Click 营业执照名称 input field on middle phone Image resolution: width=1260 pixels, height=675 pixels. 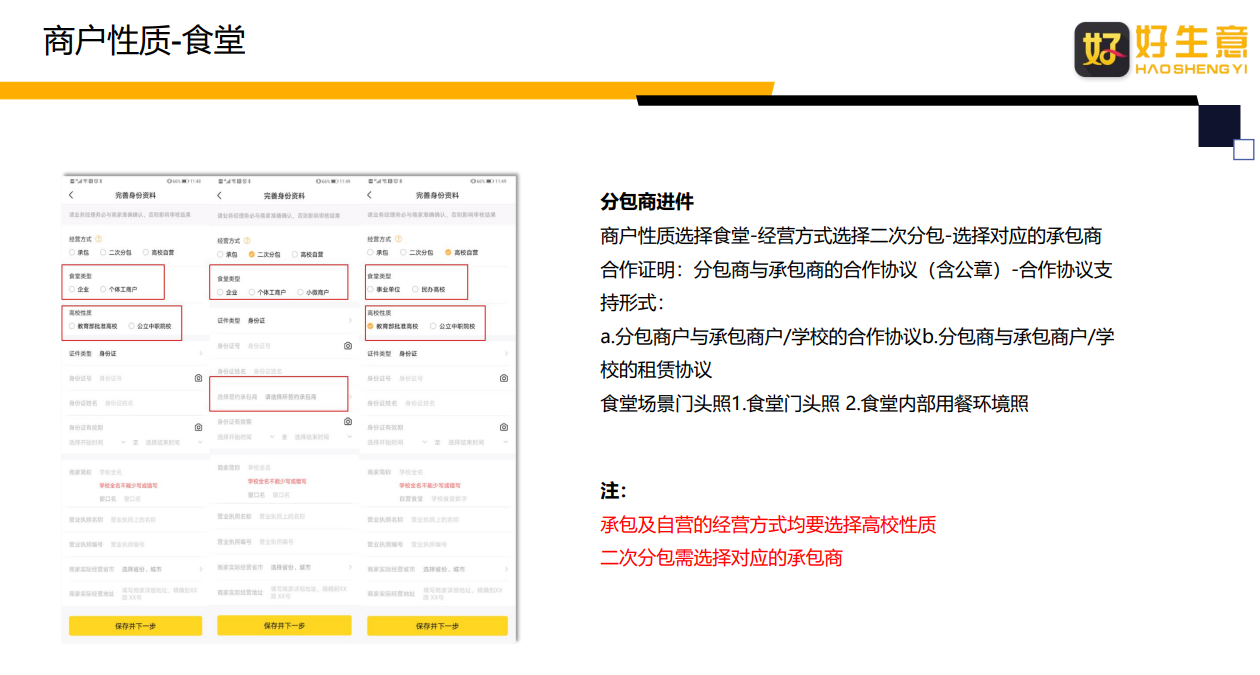click(284, 516)
